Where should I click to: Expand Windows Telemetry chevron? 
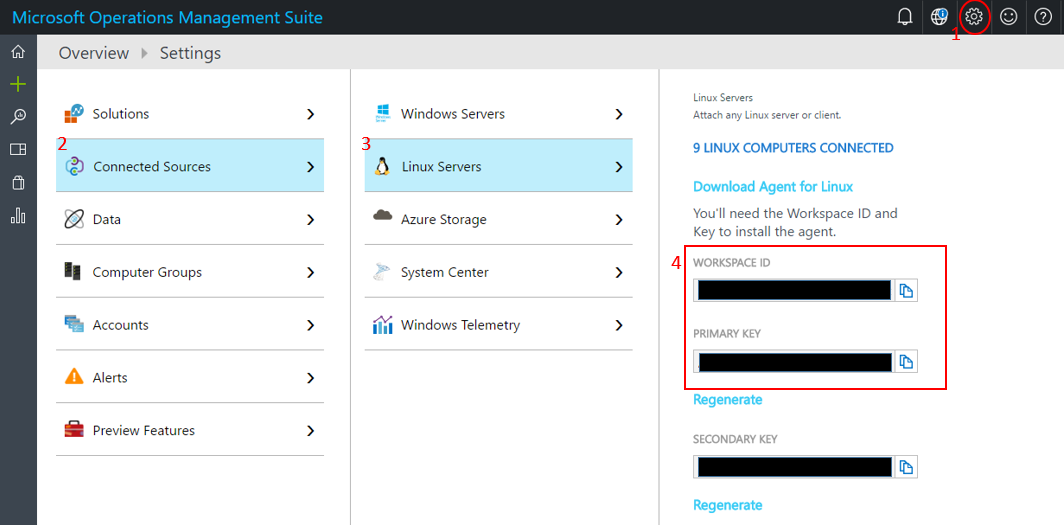619,326
